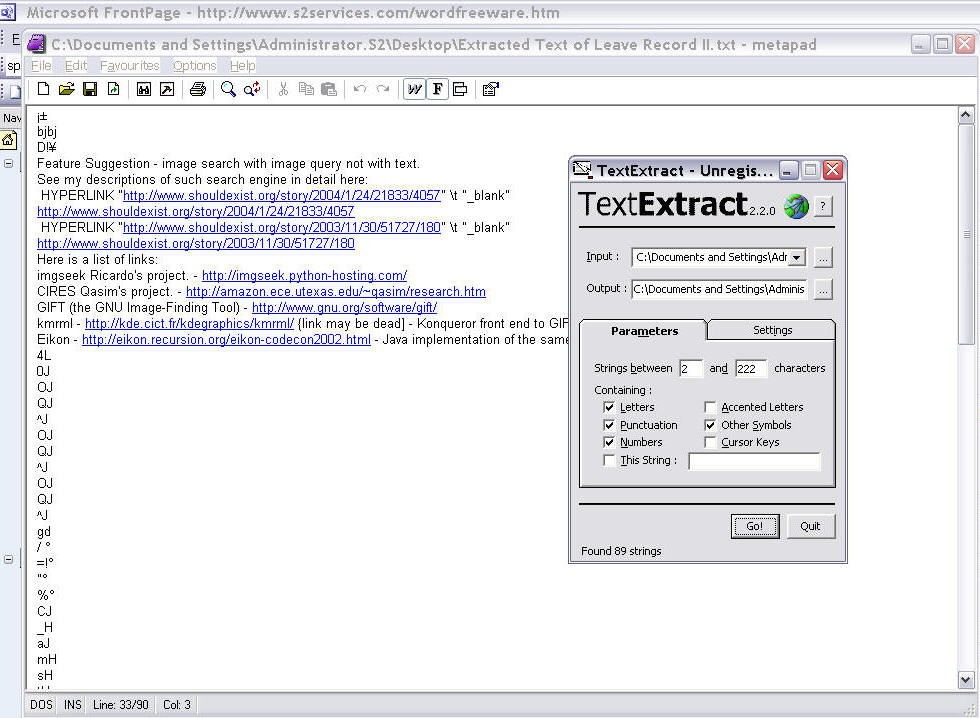
Task: Enable the This String checkbox
Action: tap(609, 460)
